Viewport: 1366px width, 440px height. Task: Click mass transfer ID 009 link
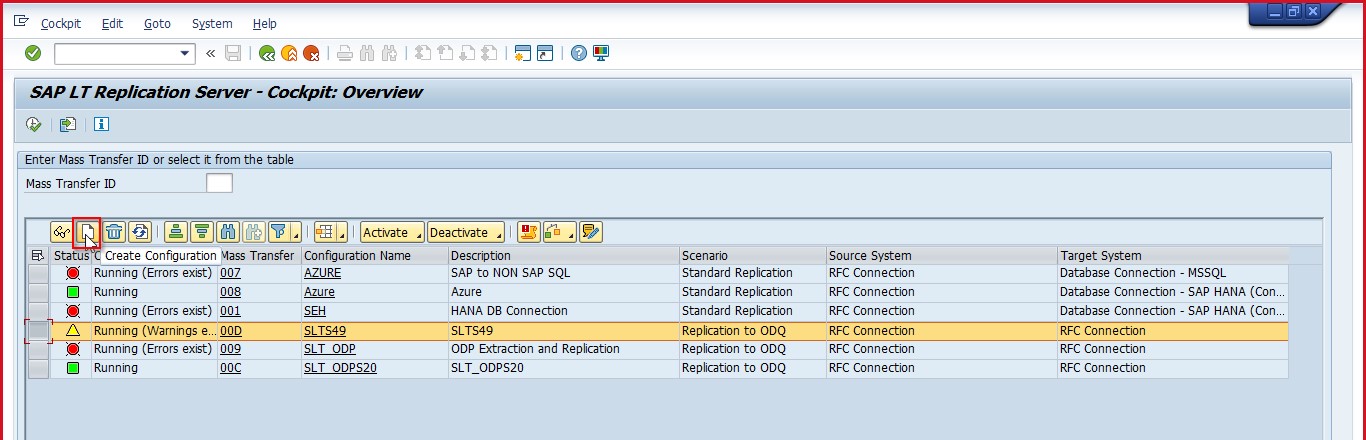tap(230, 349)
